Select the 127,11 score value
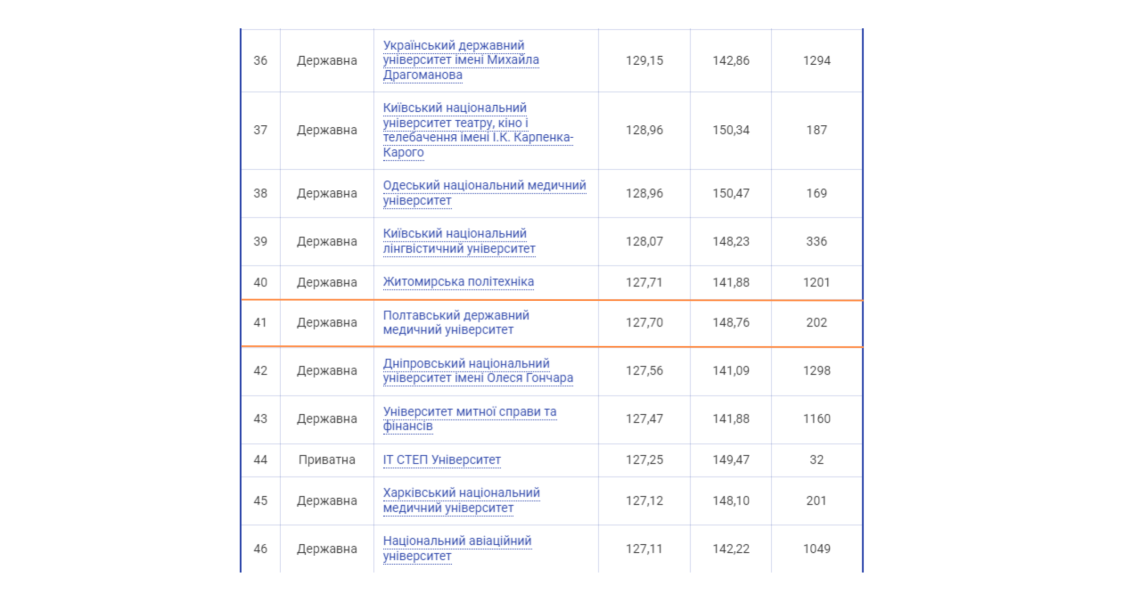This screenshot has width=1140, height=600. [x=644, y=549]
